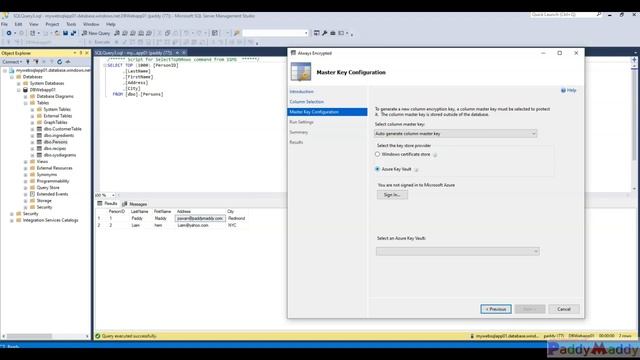Expand the System Databases node
Viewport: 640px width, 360px height.
[19, 83]
